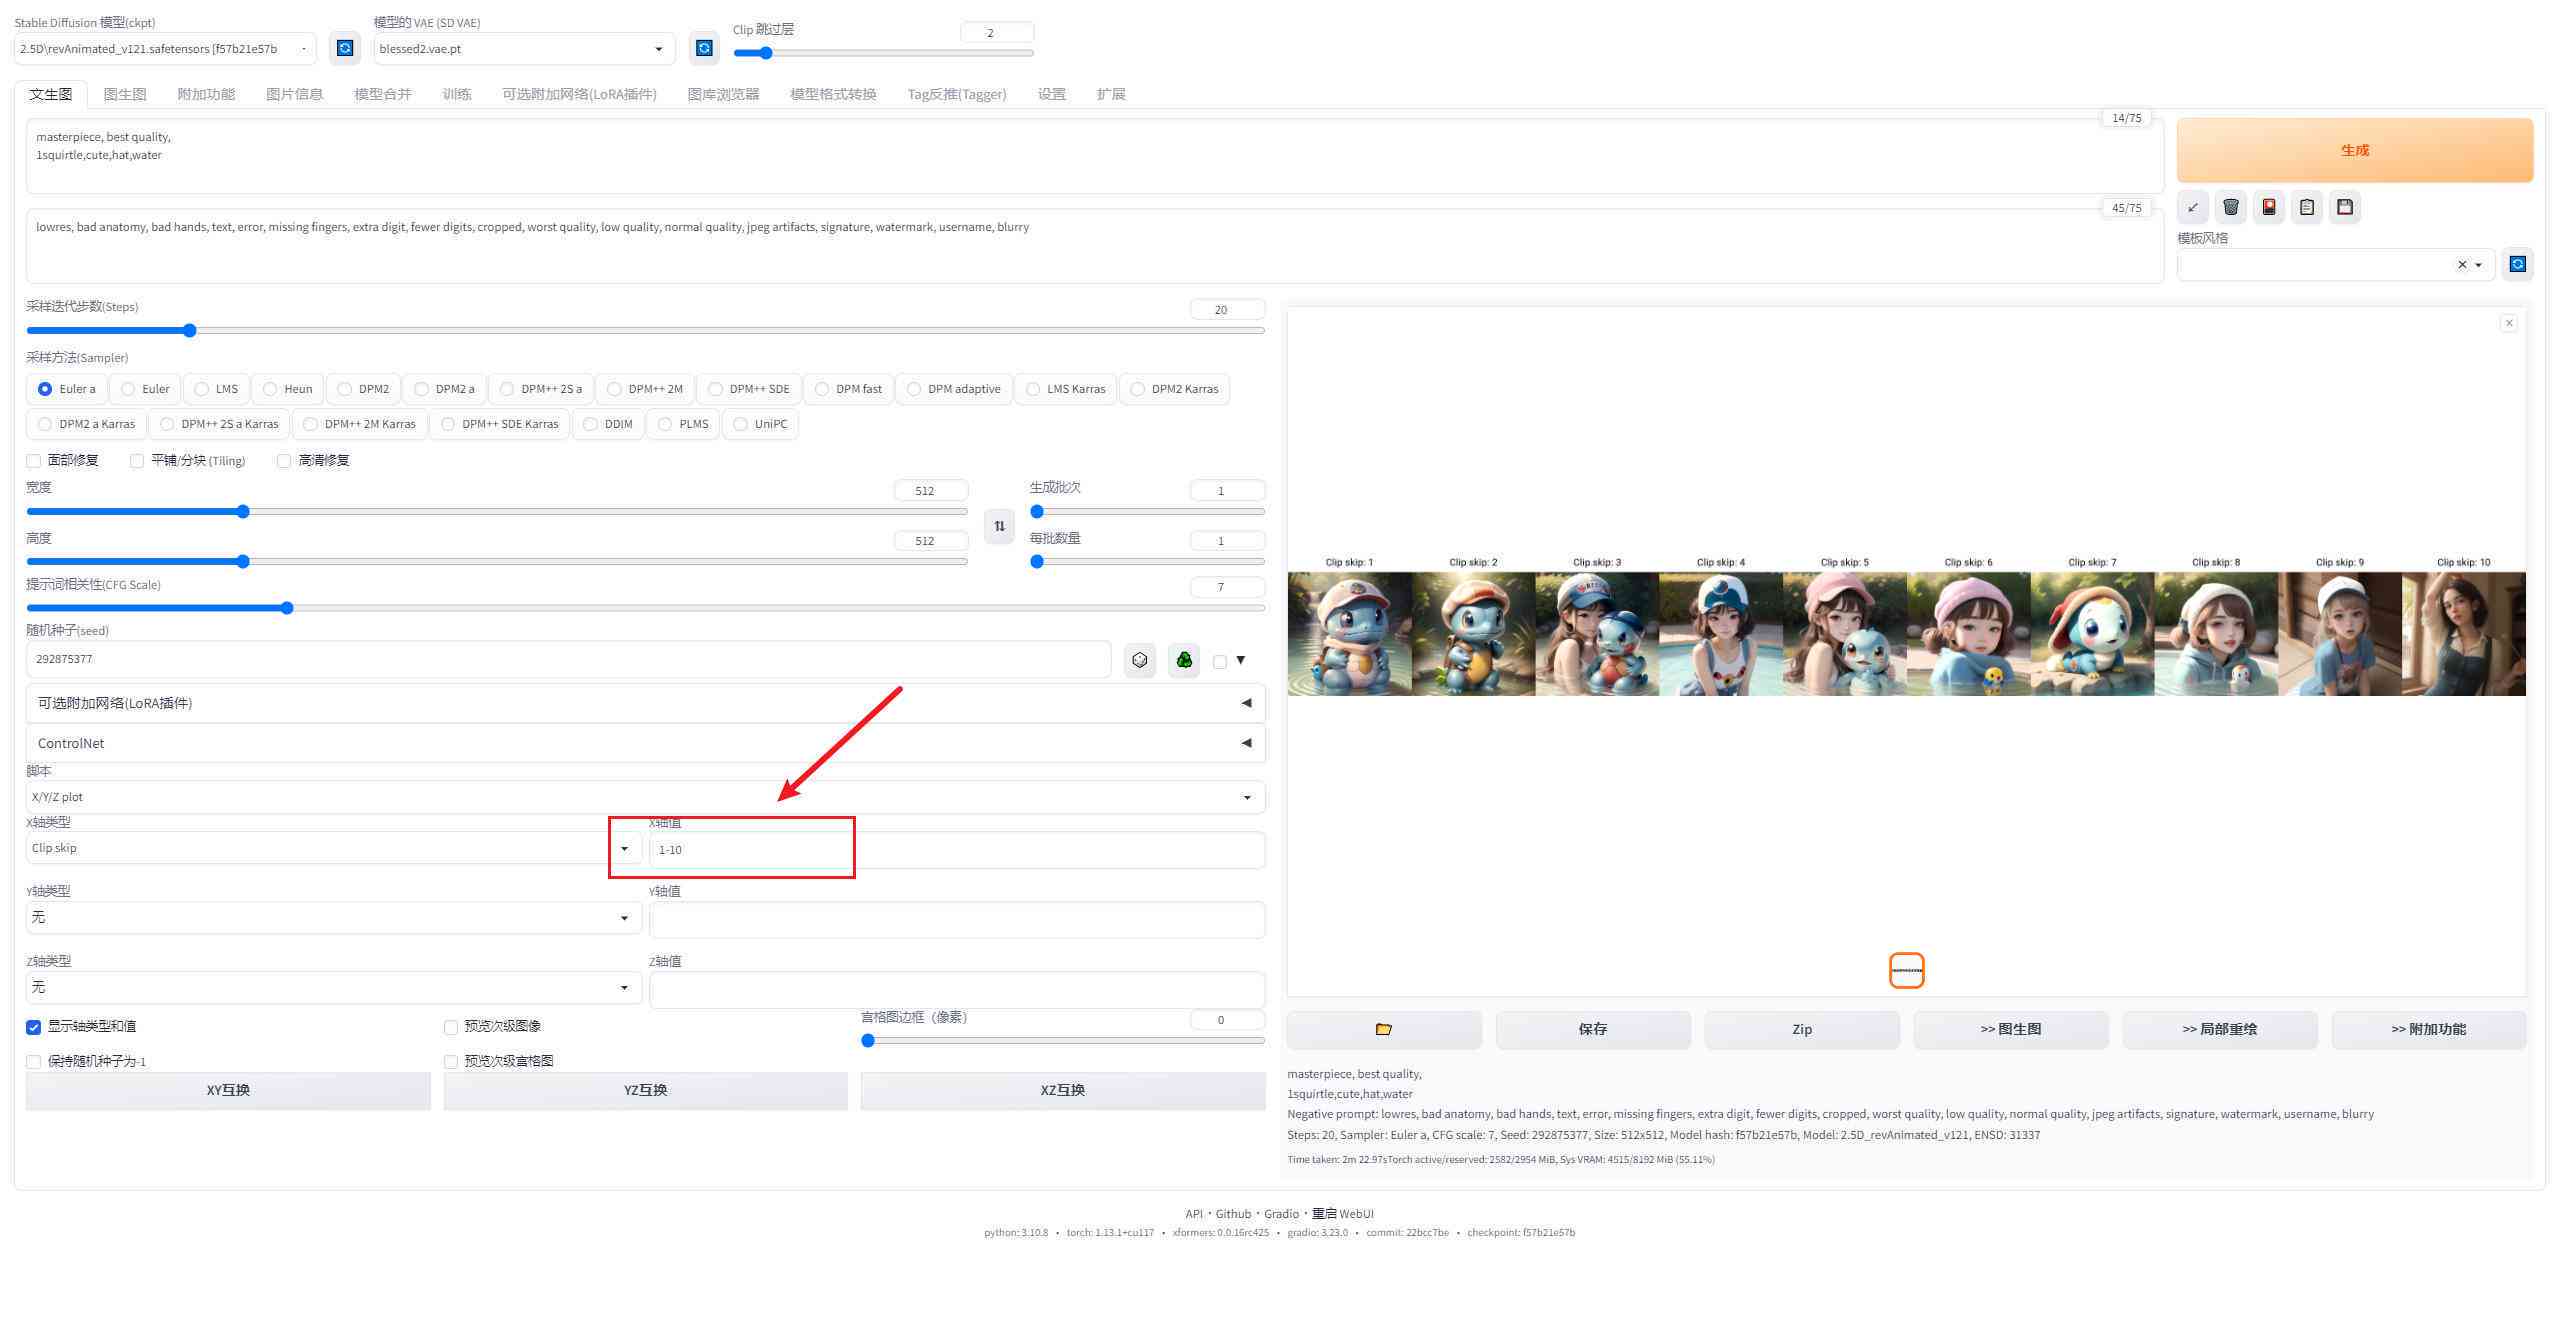Screen dimensions: 2560x1329
Task: Open the 扩展 extensions tab
Action: pos(1111,94)
